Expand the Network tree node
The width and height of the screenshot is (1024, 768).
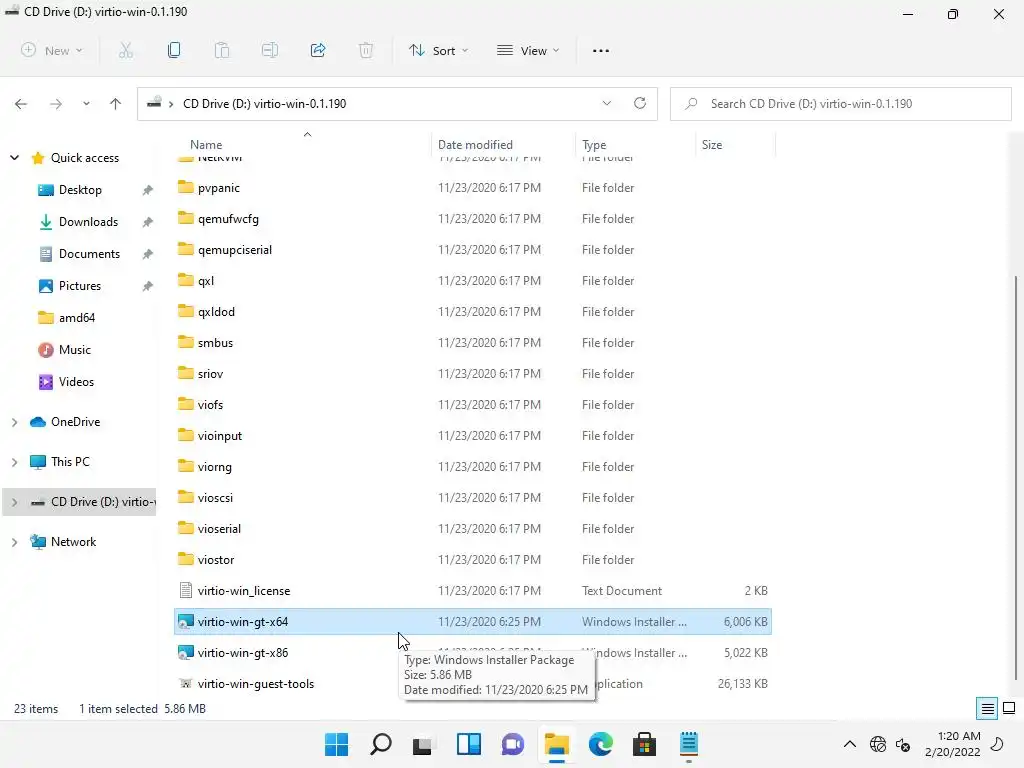pyautogui.click(x=14, y=542)
